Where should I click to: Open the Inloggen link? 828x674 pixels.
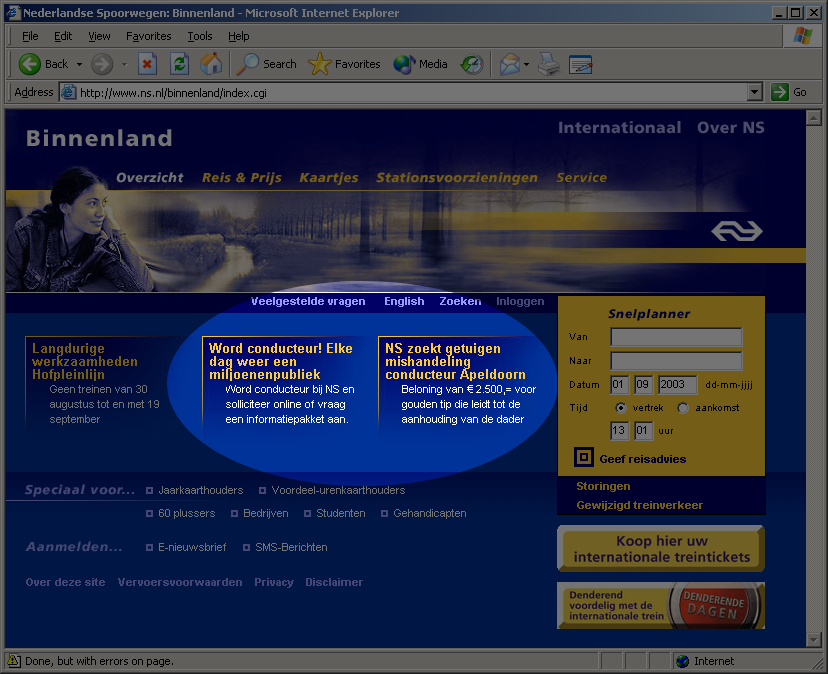click(520, 301)
